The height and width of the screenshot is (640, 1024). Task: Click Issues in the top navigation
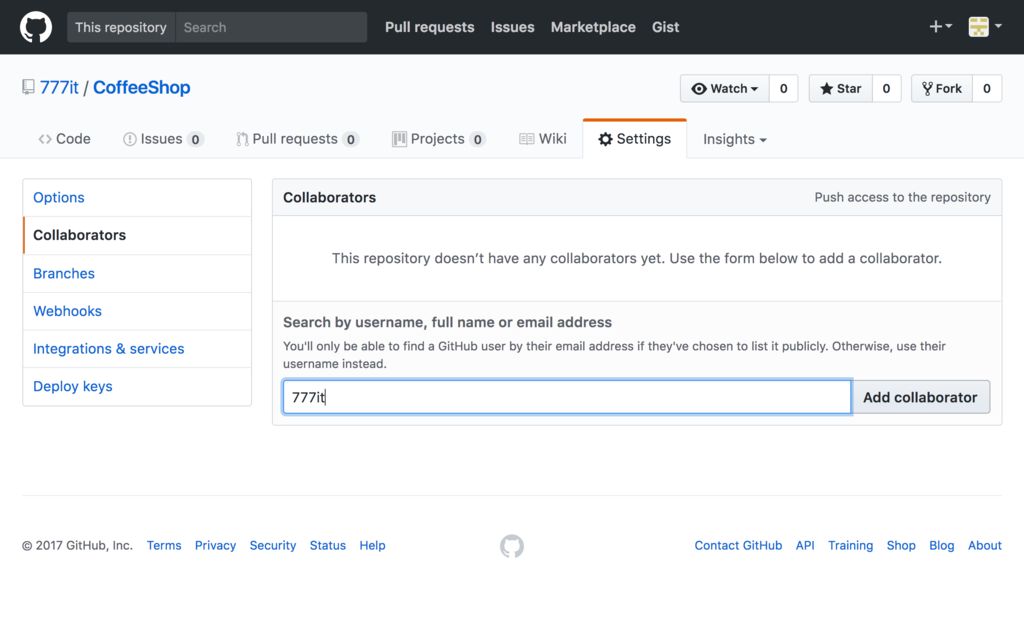[513, 27]
